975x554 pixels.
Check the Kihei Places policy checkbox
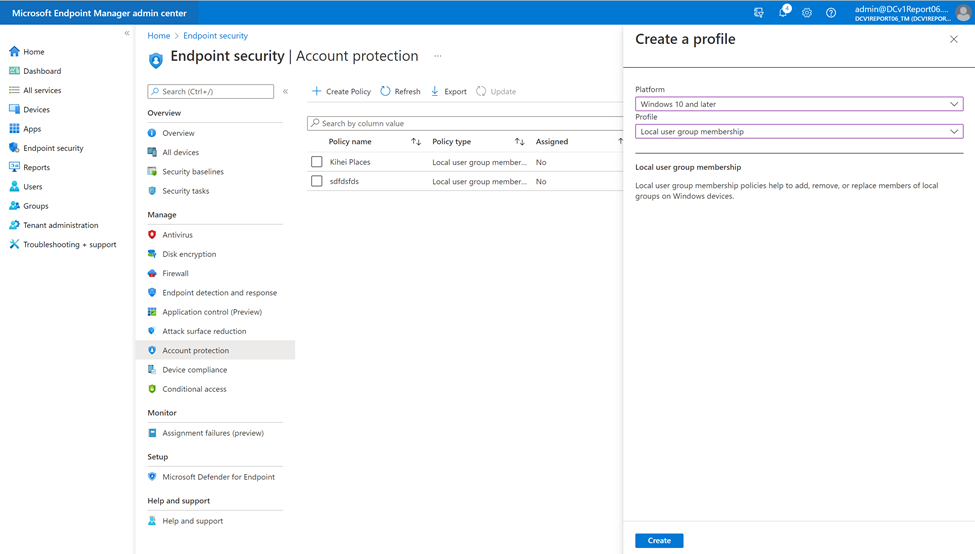317,162
